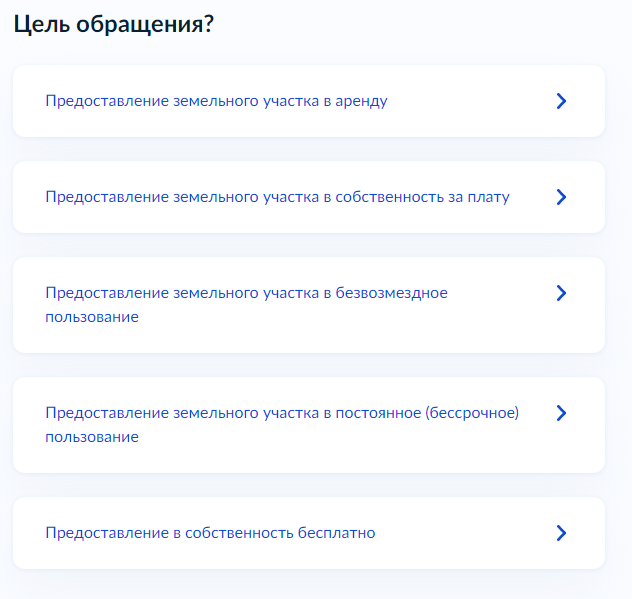Click the 'Цель обращения?' heading
The width and height of the screenshot is (632, 599).
coord(114,25)
